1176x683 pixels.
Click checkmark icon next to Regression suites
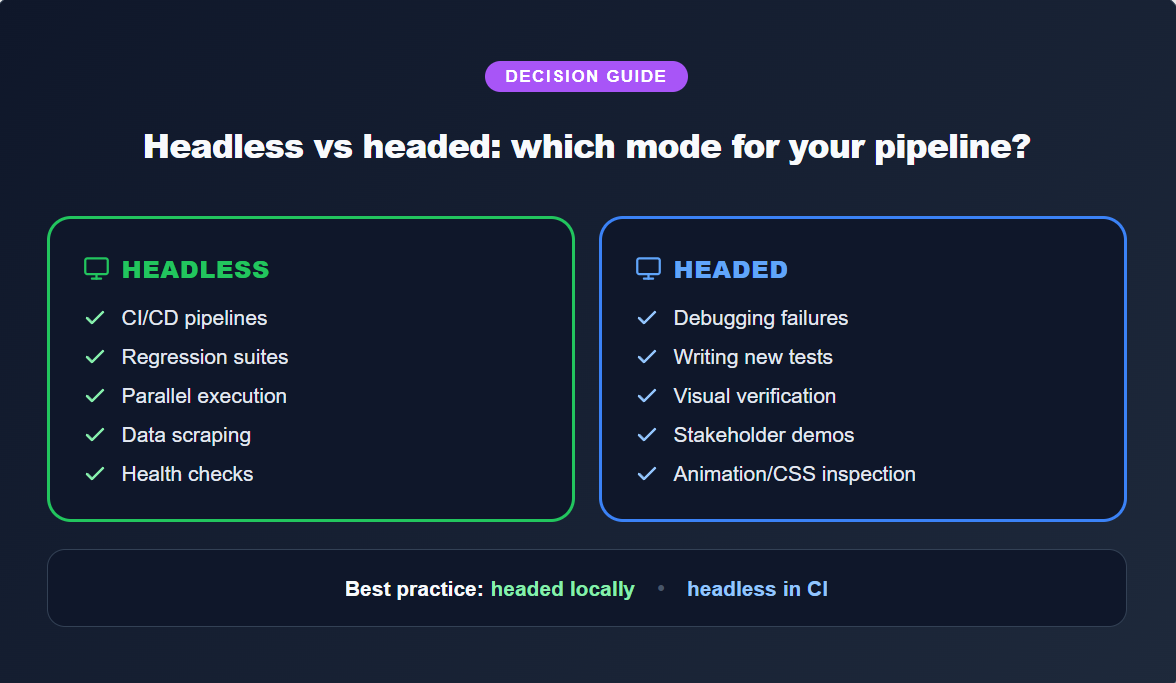(95, 357)
